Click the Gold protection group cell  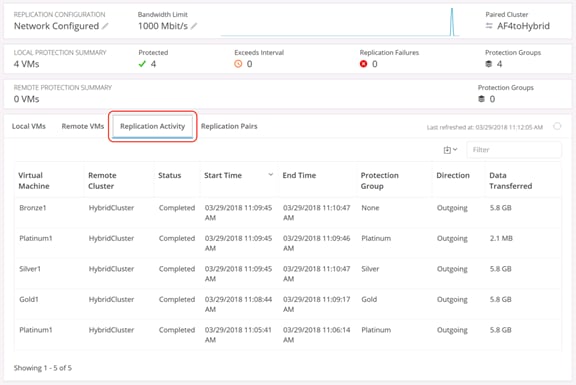click(x=369, y=299)
